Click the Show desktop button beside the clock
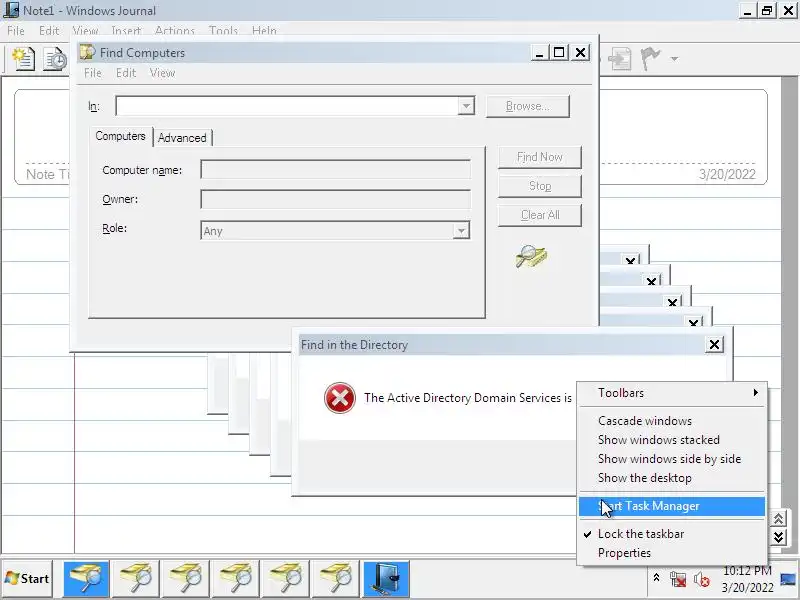Viewport: 800px width, 600px height. coord(788,579)
